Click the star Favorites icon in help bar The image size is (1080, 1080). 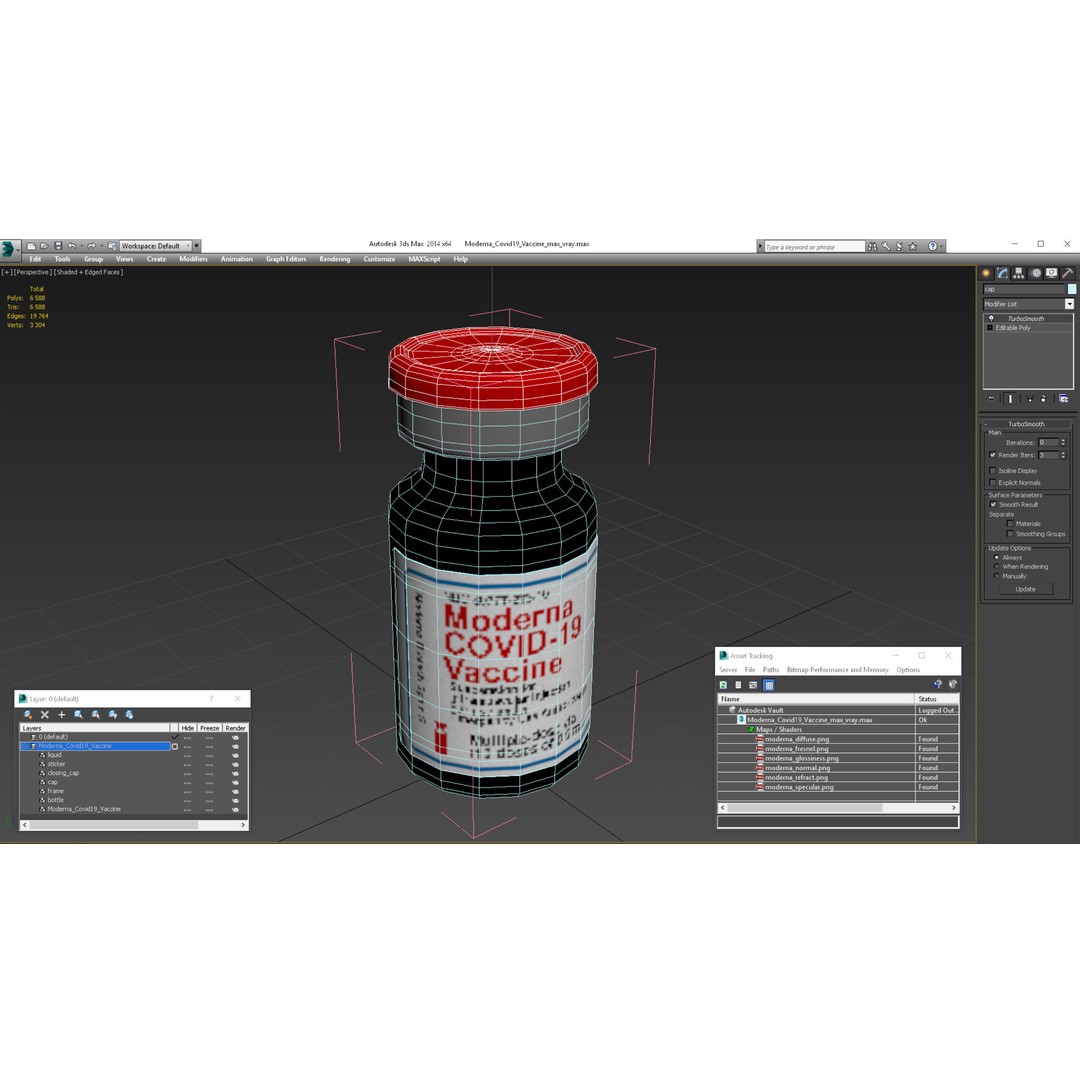(x=913, y=247)
